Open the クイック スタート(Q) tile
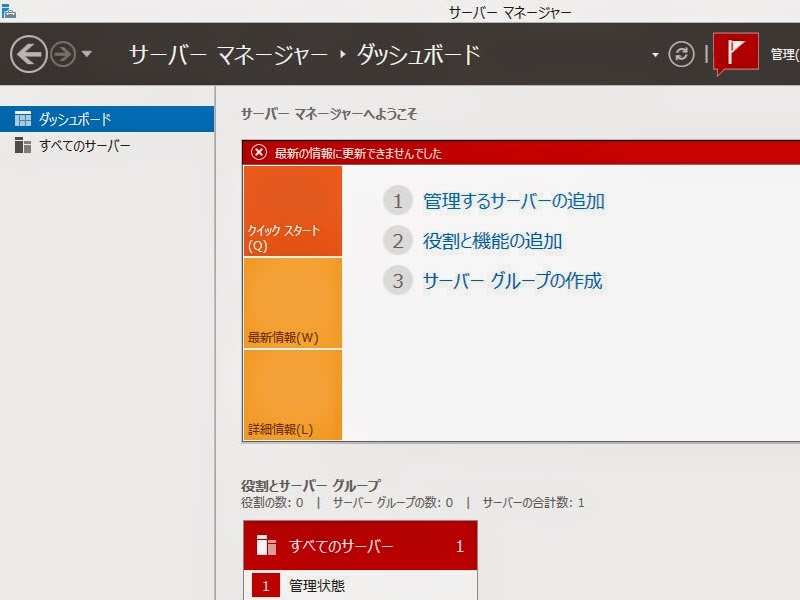Screen dimensions: 800x600 [x=293, y=211]
